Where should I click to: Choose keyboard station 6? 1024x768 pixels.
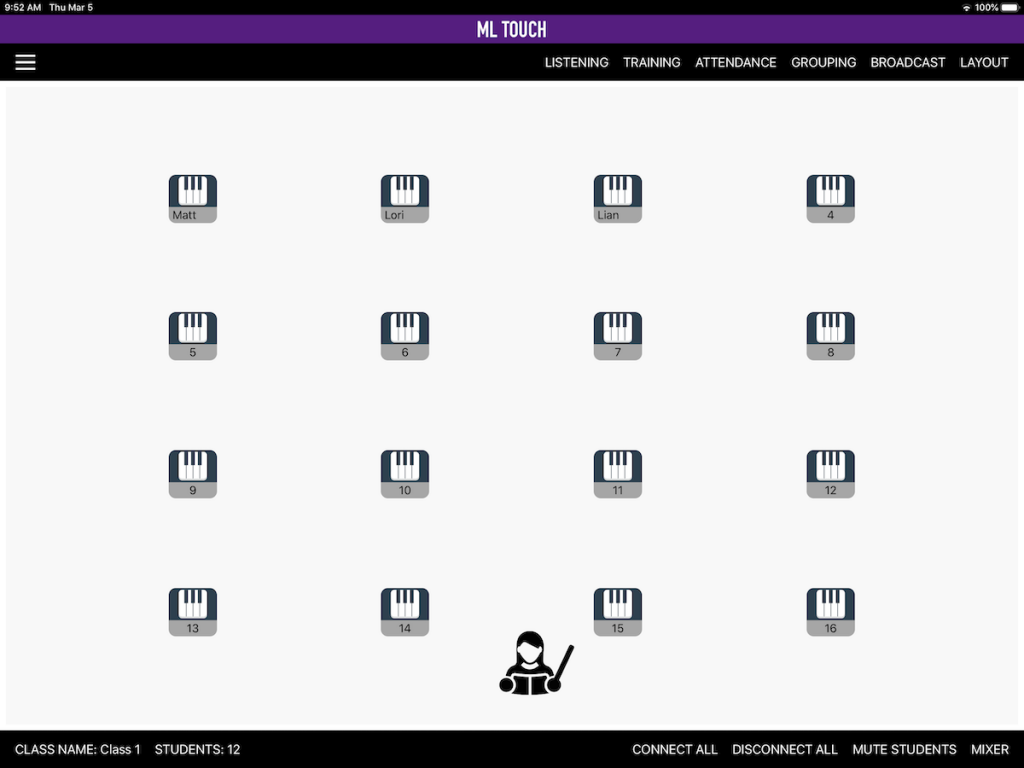(x=405, y=336)
